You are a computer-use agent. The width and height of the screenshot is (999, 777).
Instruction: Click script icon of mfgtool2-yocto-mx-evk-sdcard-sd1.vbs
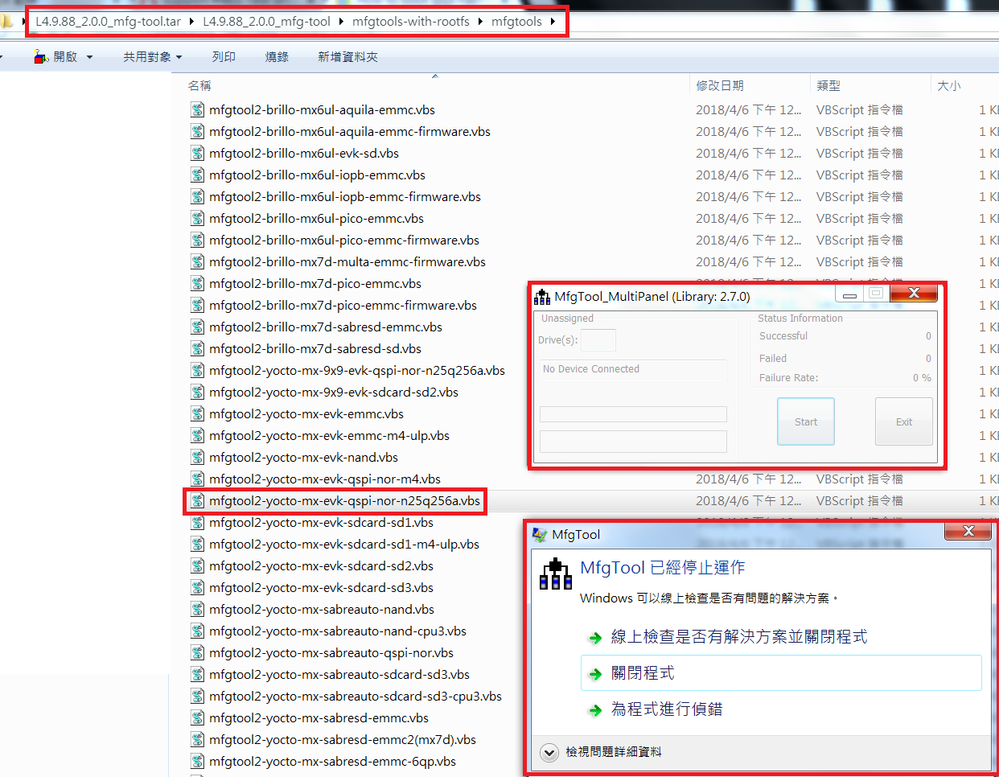[x=198, y=522]
